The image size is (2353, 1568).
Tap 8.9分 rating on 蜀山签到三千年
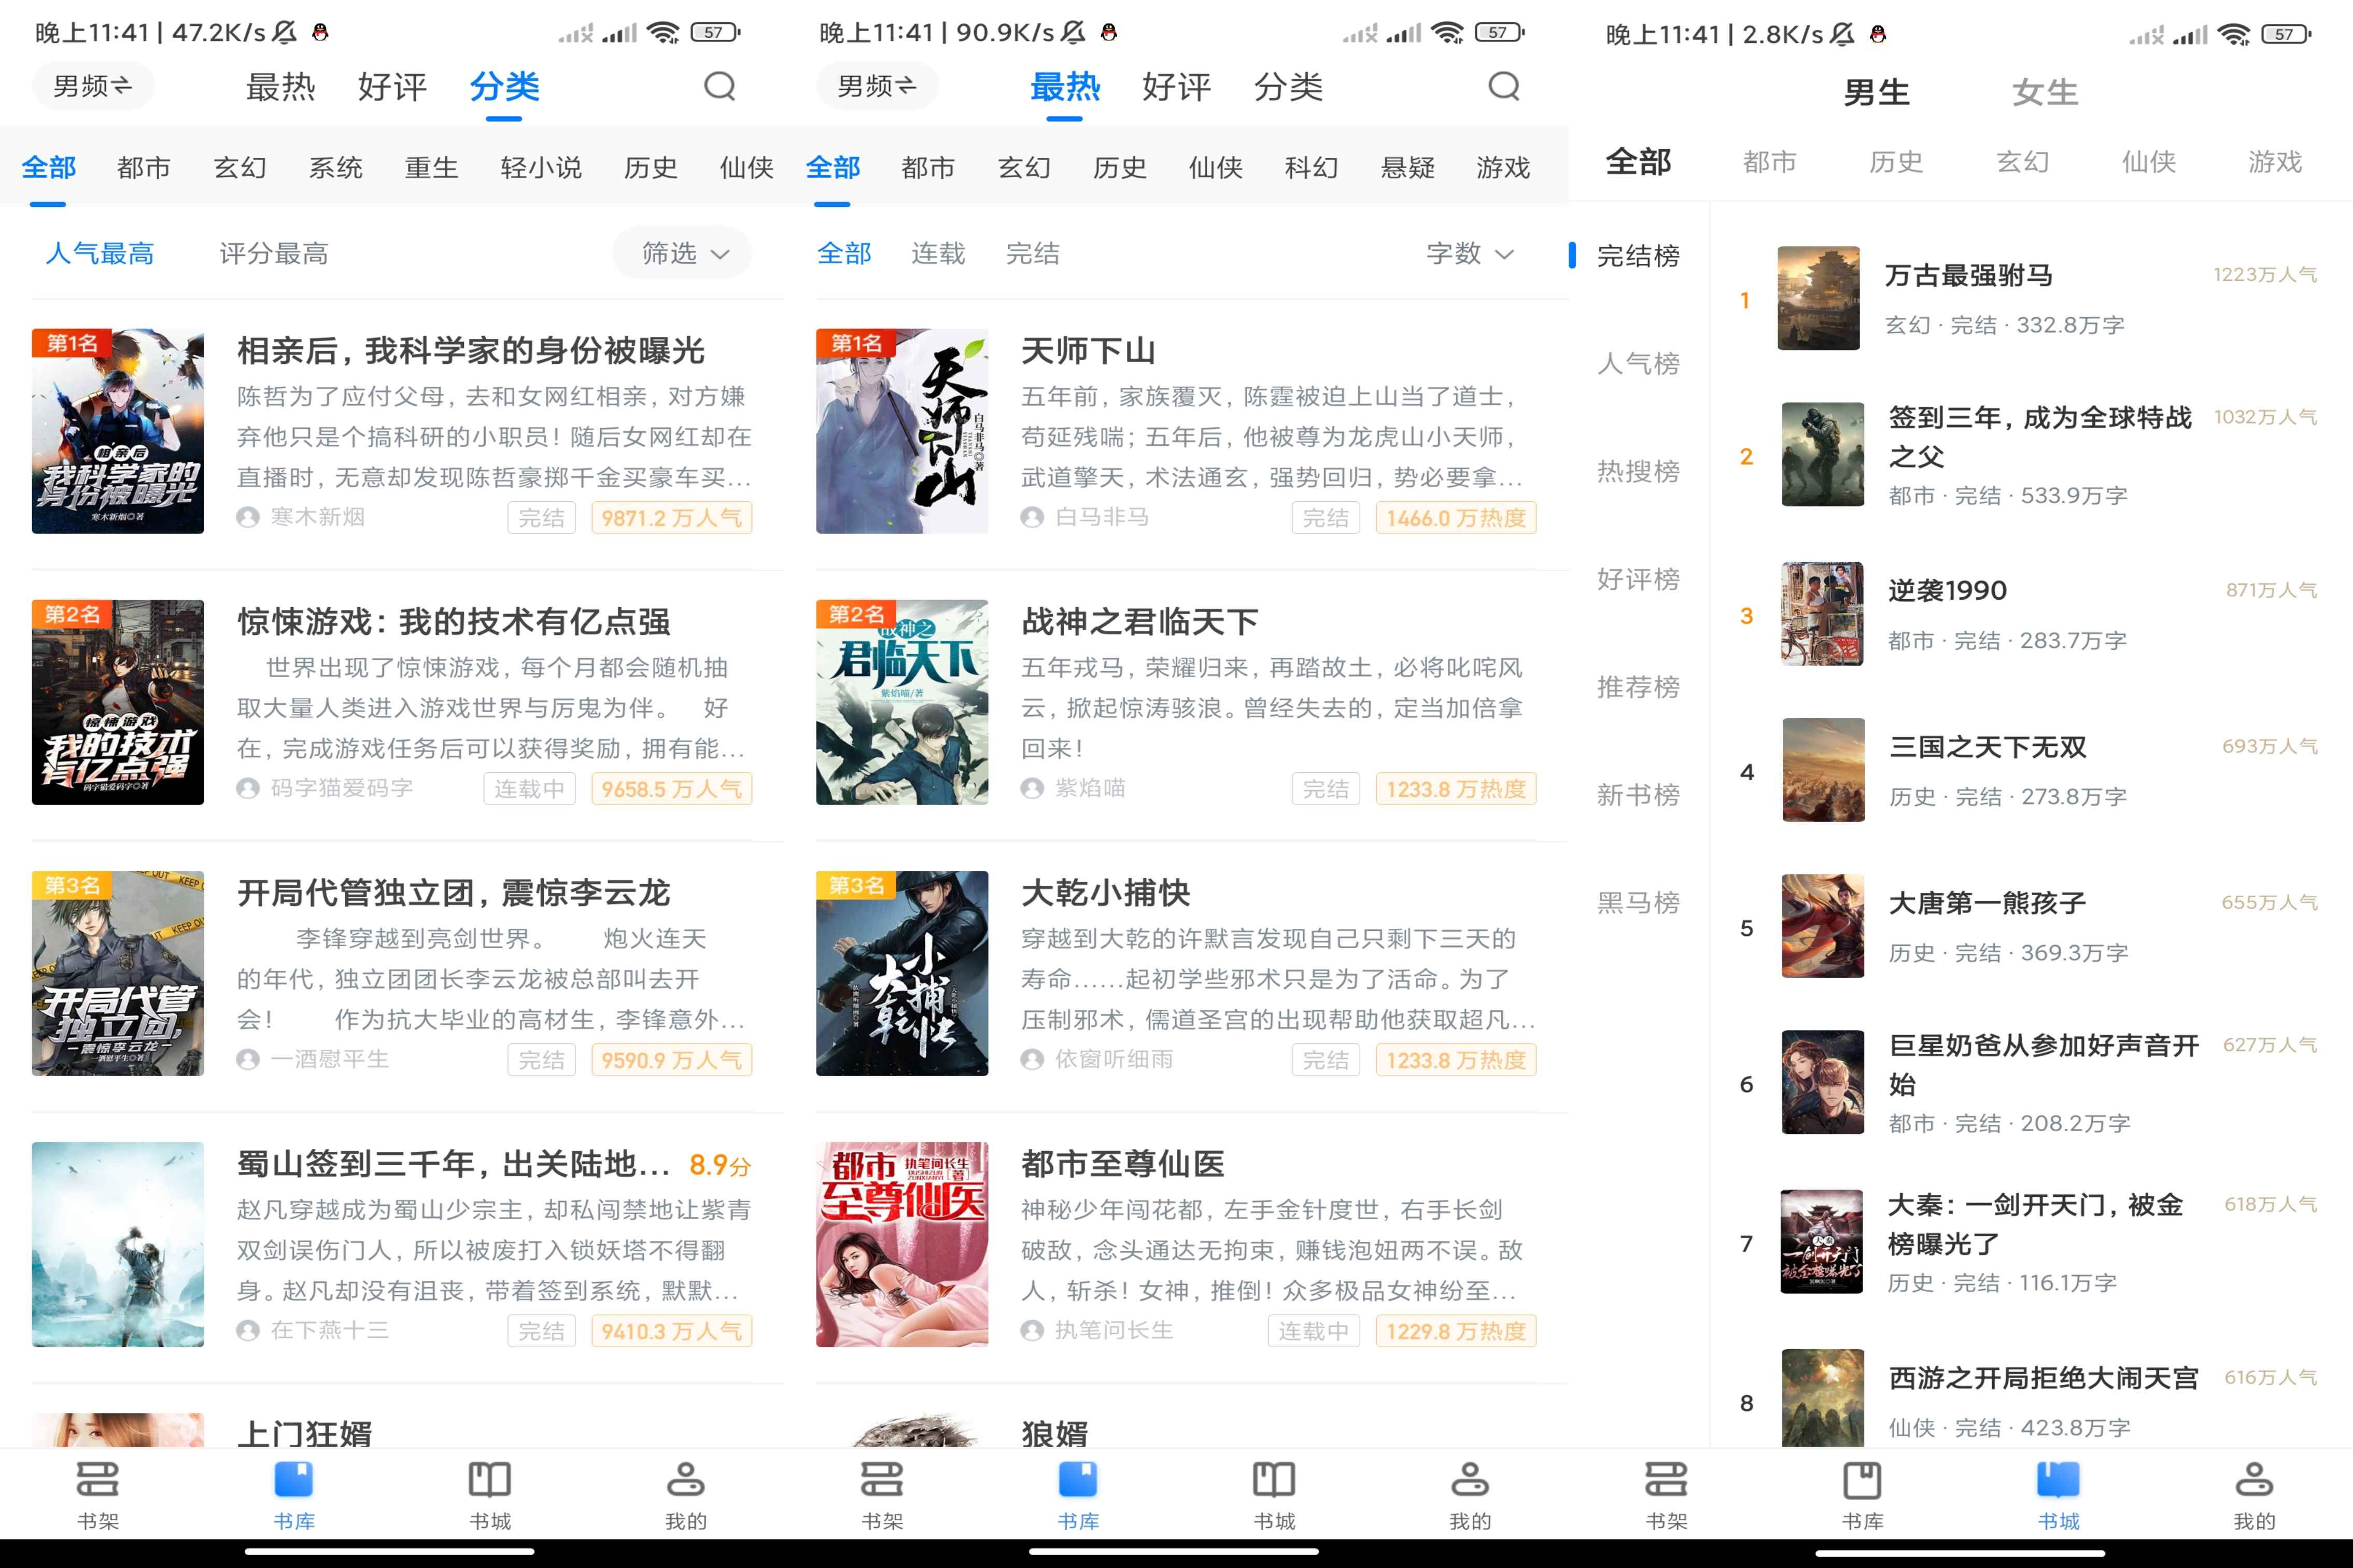pos(720,1165)
